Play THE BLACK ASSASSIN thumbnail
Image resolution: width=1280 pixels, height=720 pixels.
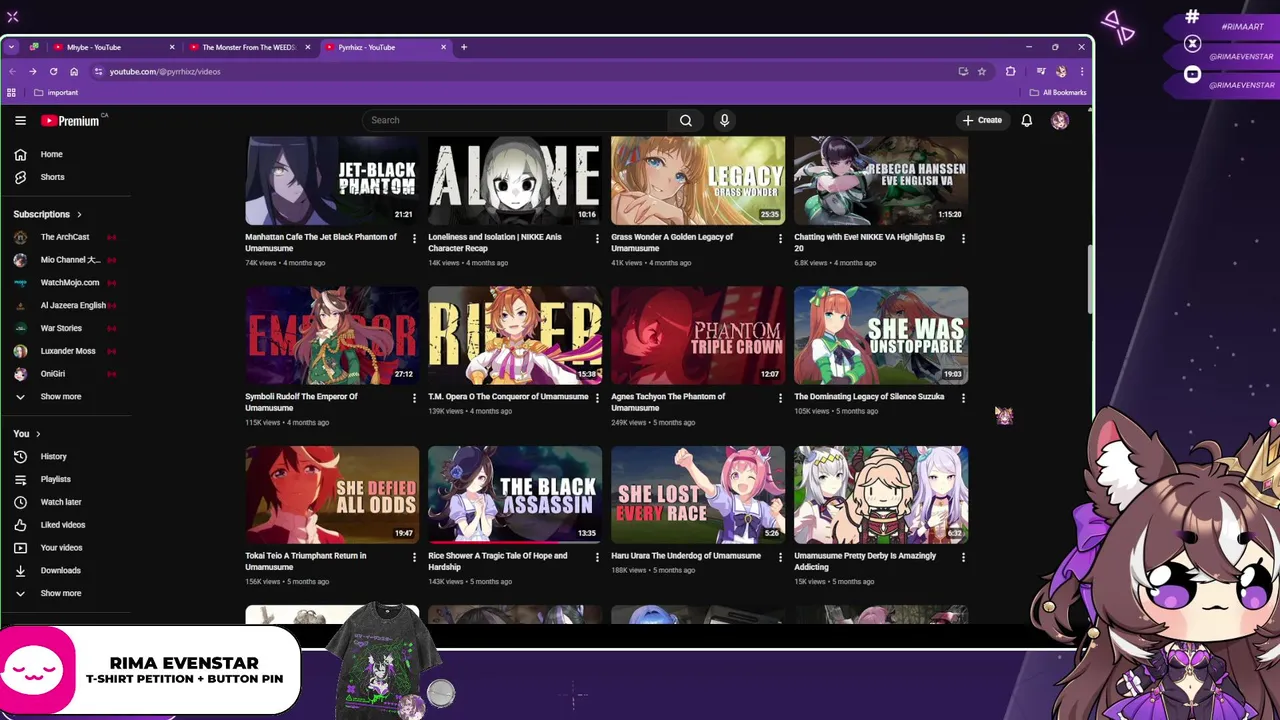(x=515, y=495)
